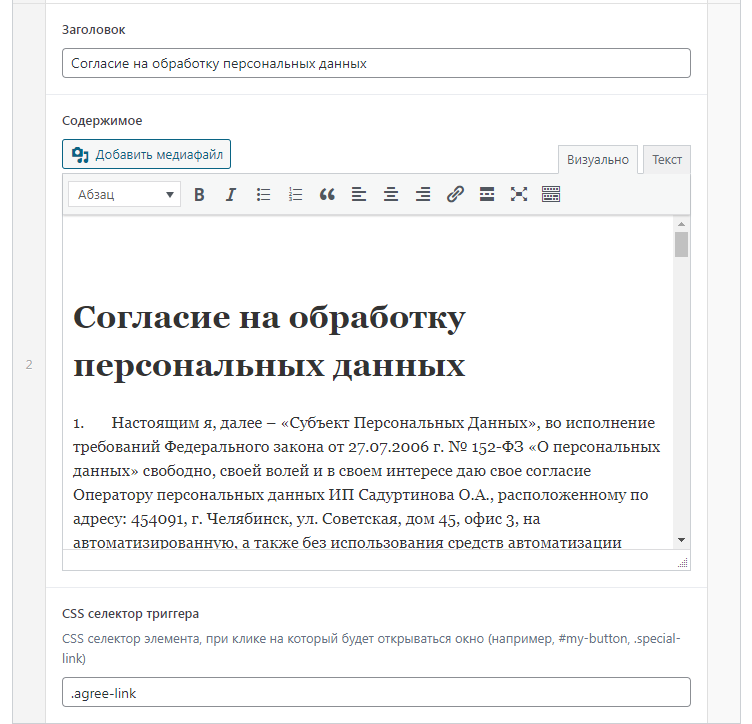752x724 pixels.
Task: Click the editor scrollbar thumb
Action: click(x=682, y=245)
